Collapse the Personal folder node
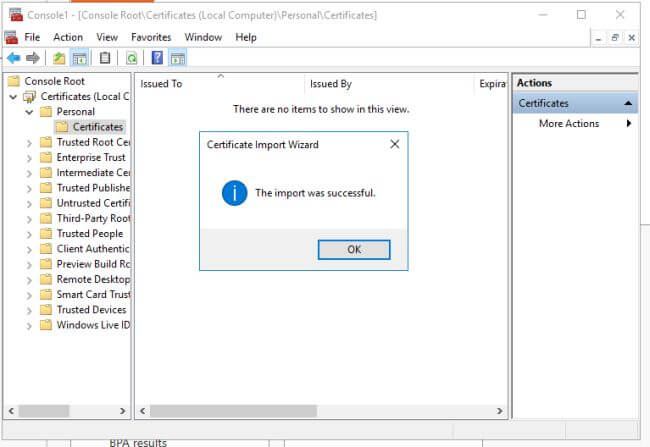 pyautogui.click(x=29, y=112)
